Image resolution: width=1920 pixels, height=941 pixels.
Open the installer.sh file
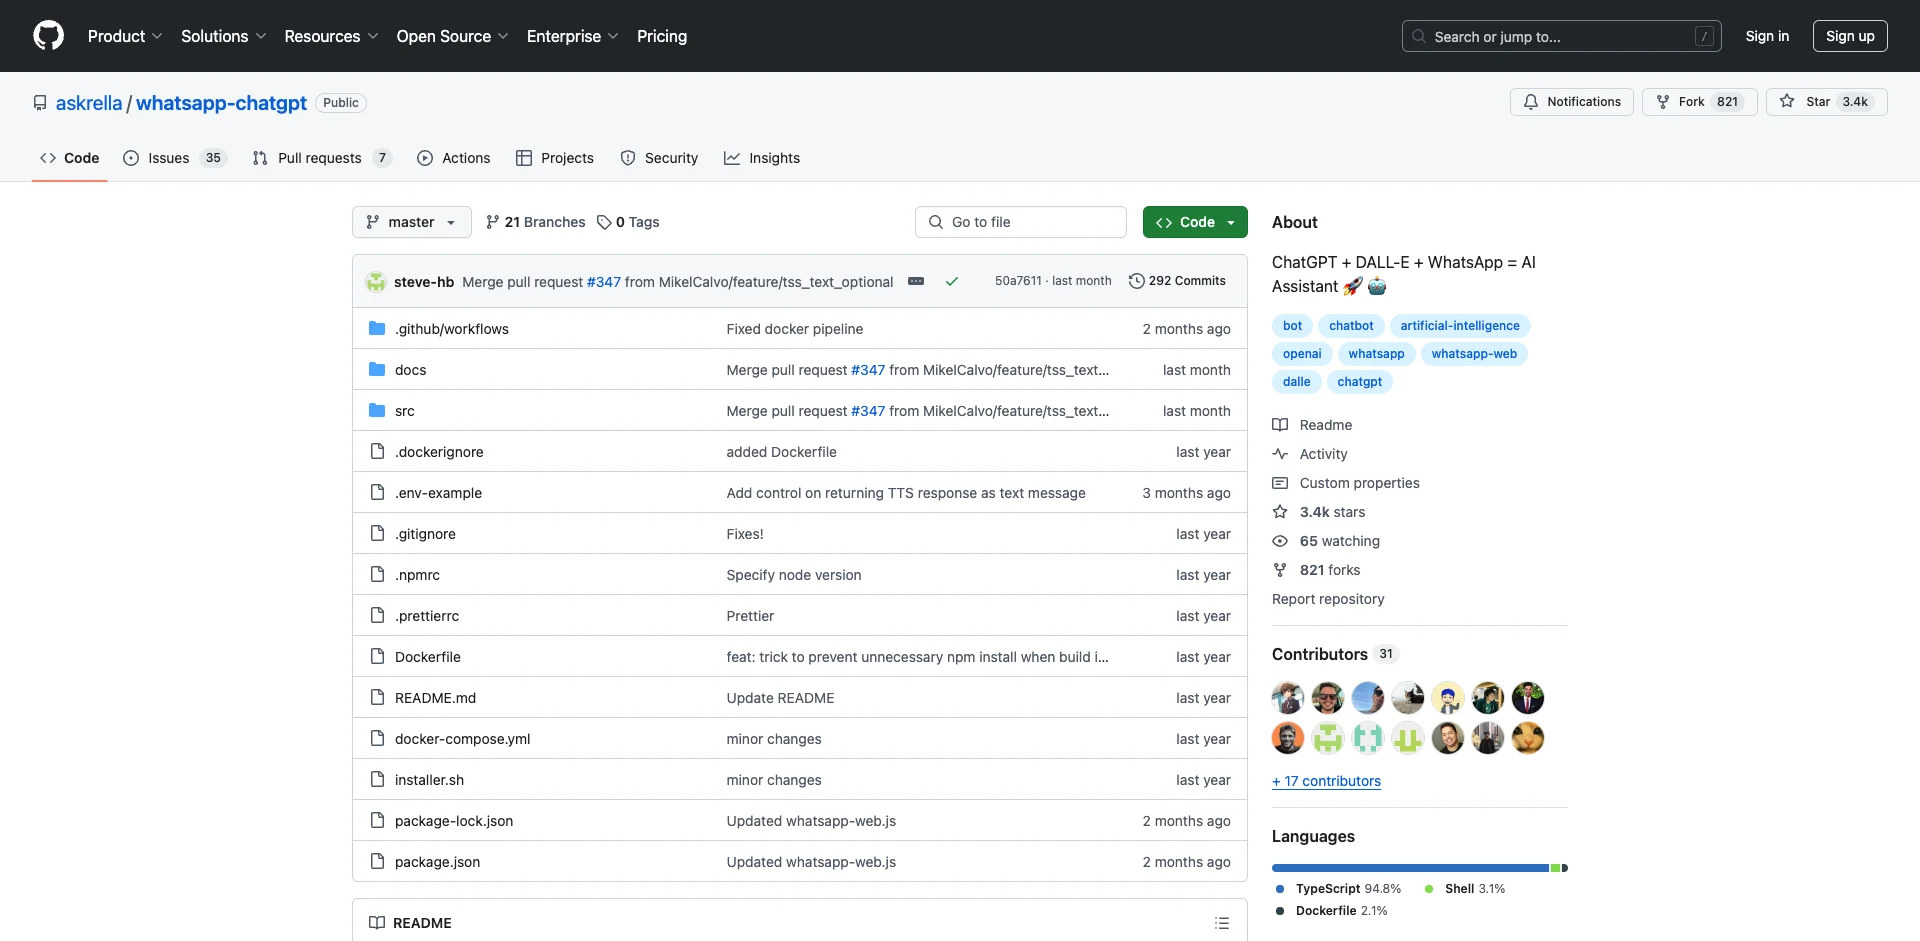pos(429,780)
